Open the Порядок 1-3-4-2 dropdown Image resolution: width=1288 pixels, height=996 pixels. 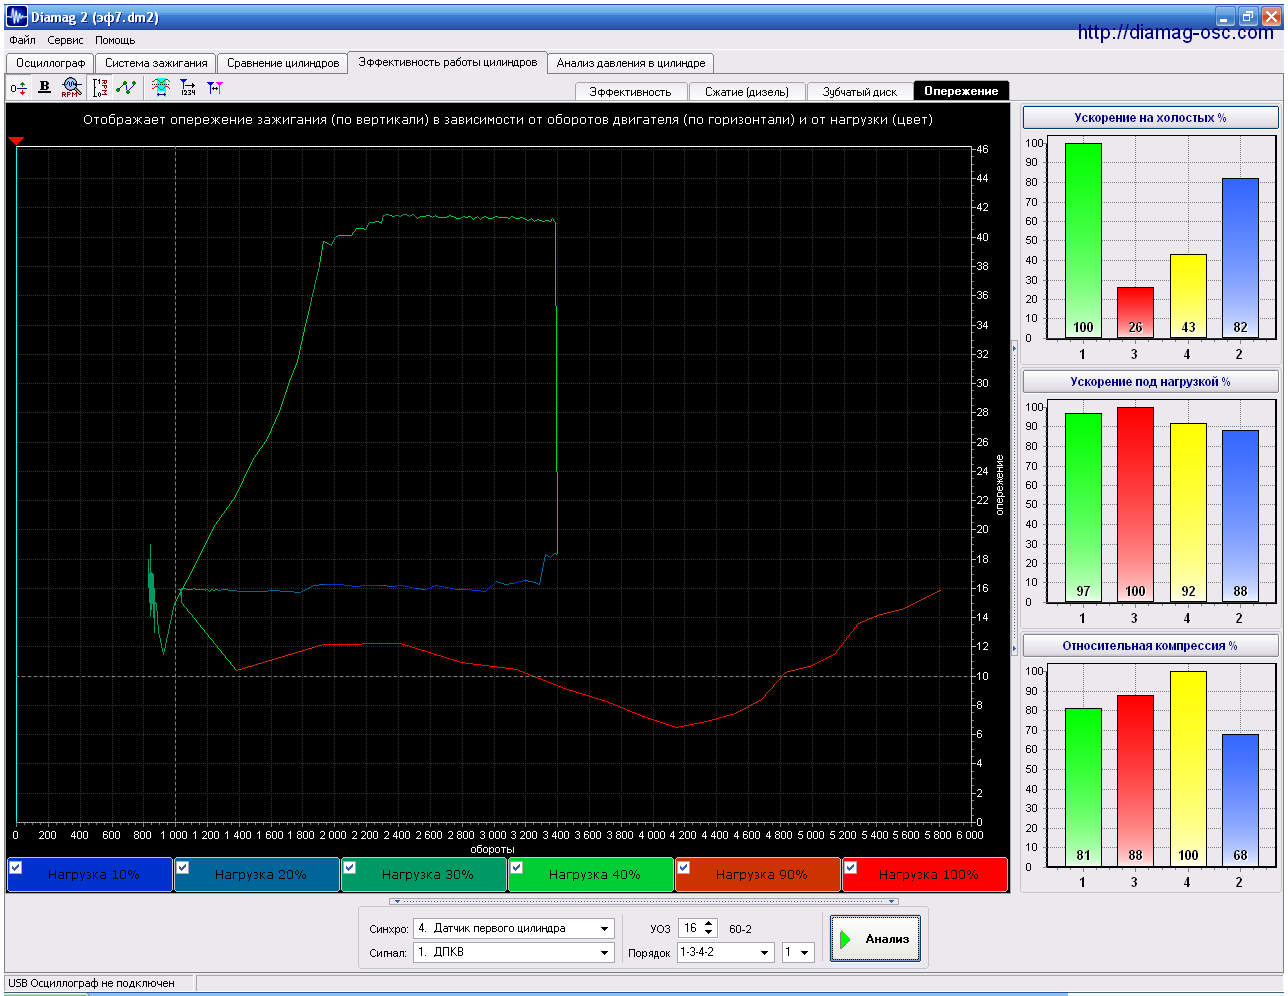click(765, 953)
